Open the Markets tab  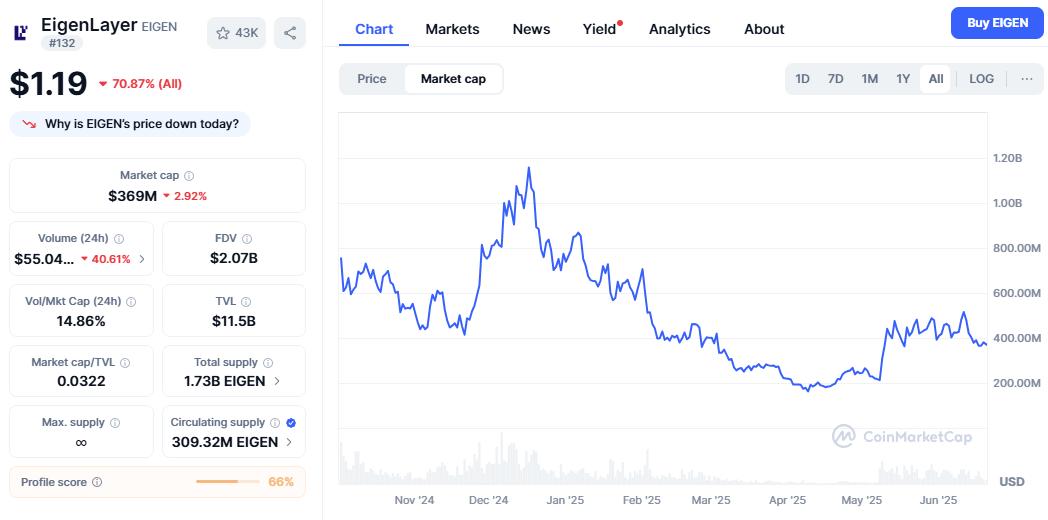452,29
